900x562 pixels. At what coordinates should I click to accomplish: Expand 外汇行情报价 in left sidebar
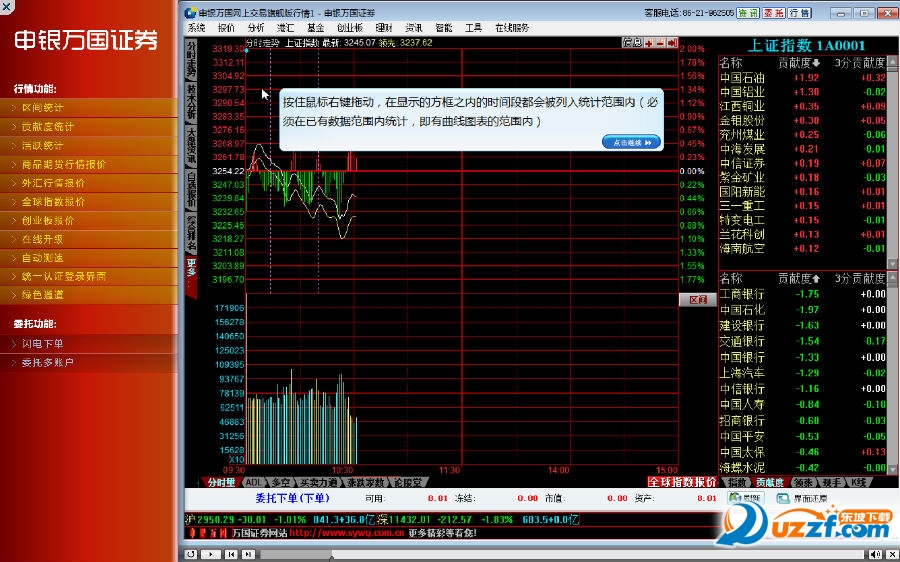click(x=88, y=183)
